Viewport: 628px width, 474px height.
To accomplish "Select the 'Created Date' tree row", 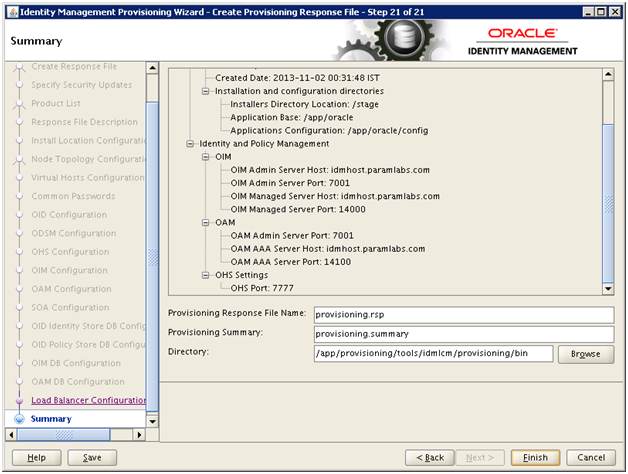I will click(x=297, y=78).
